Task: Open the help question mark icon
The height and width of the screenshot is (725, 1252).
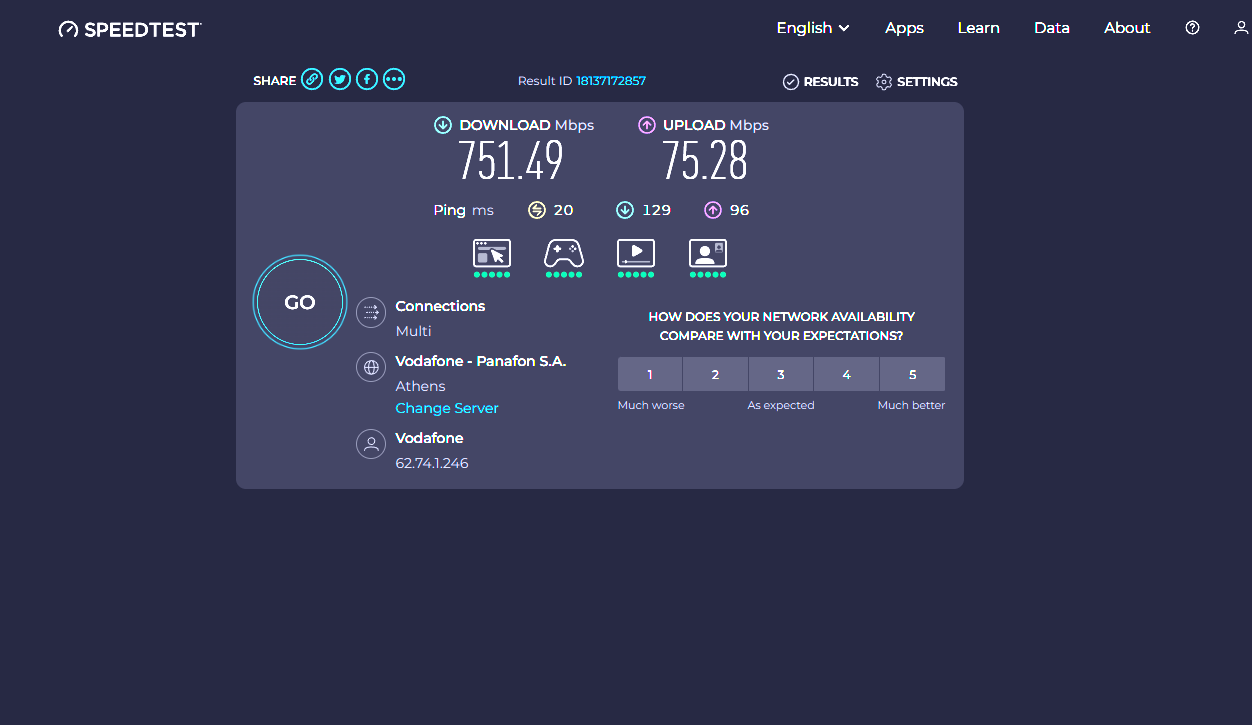Action: 1192,28
